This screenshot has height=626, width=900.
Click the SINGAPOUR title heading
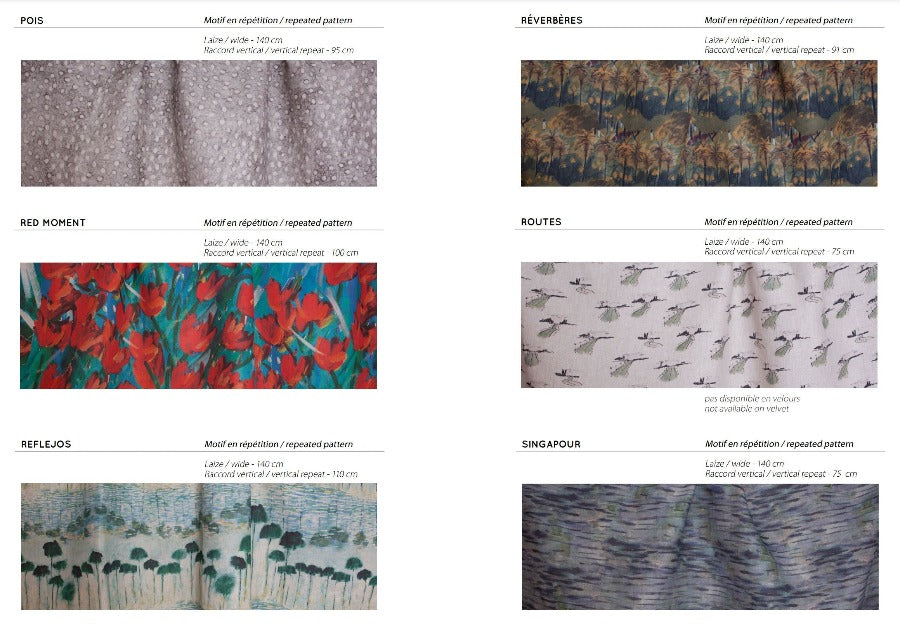(x=551, y=444)
